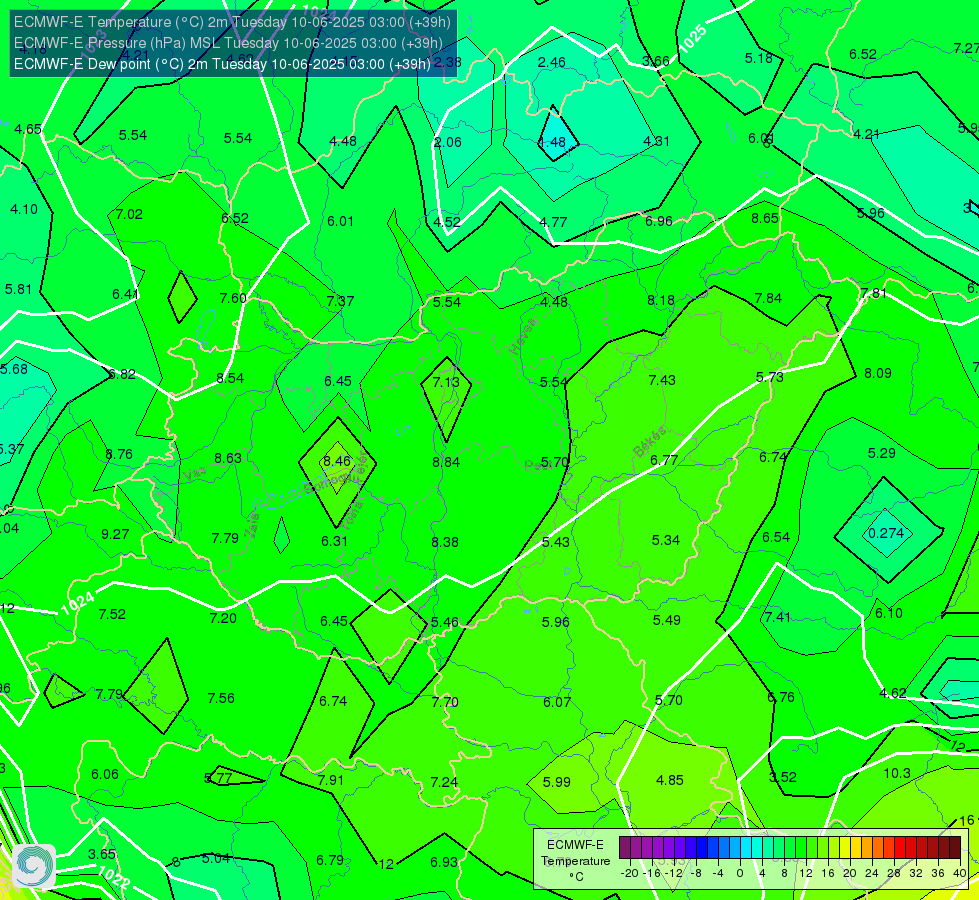Screen dimensions: 979x900
Task: Click the 7.13 dew point value
Action: click(446, 382)
